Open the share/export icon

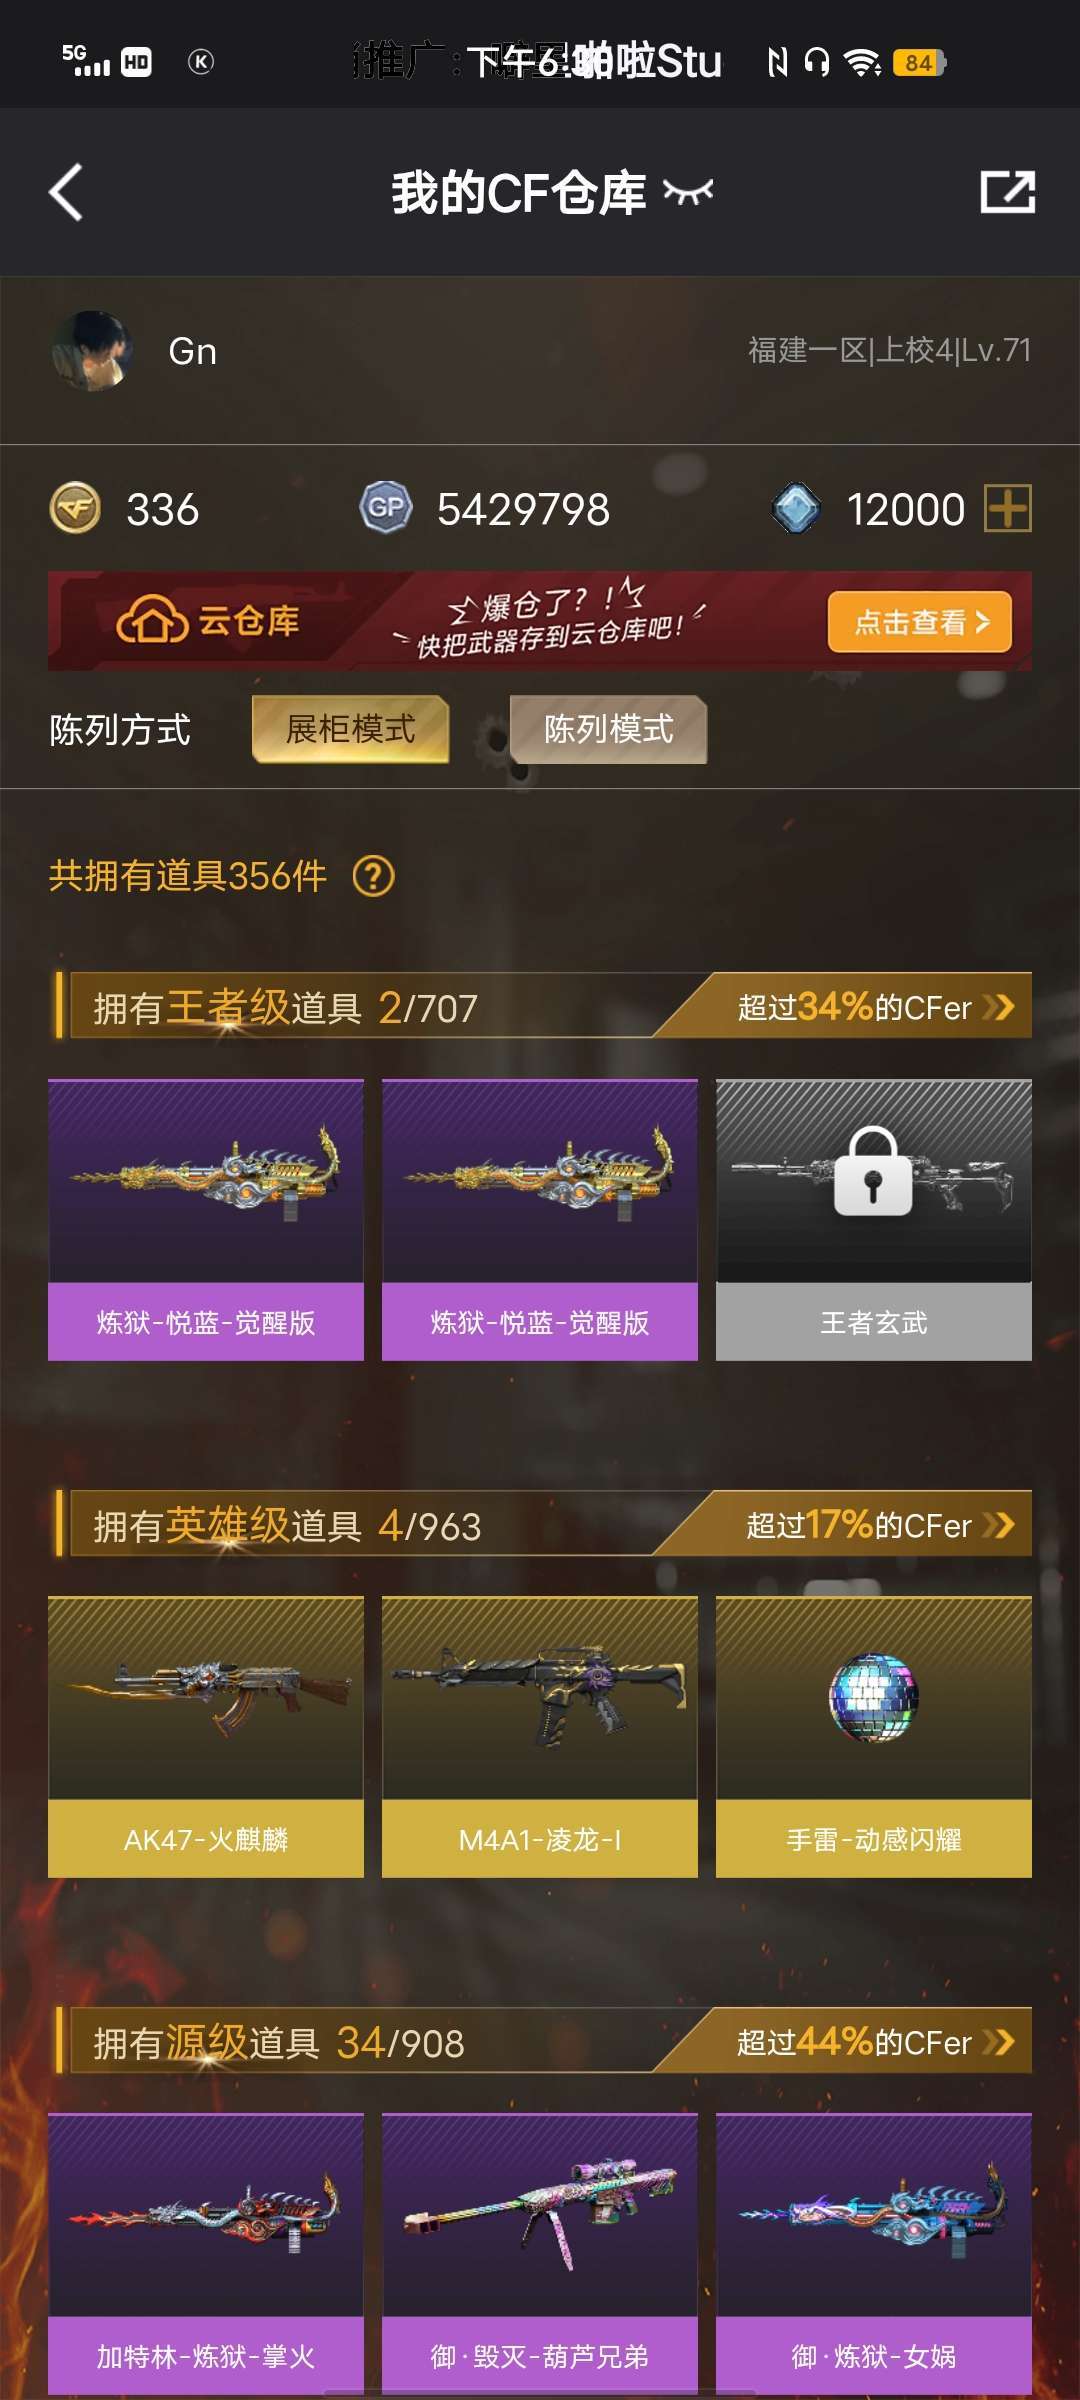tap(1007, 192)
